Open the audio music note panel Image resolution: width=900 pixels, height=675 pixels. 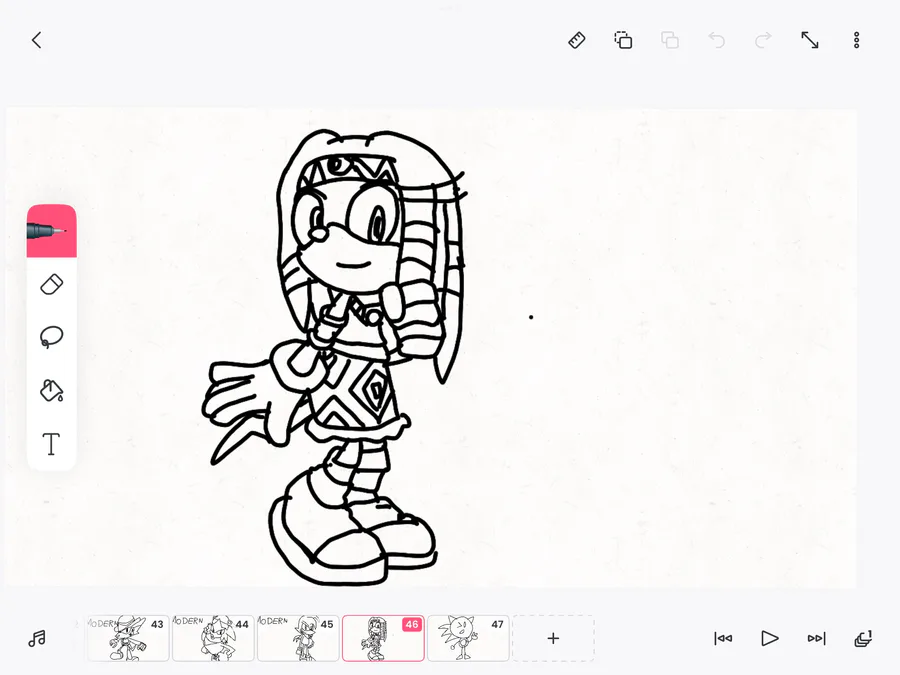37,638
